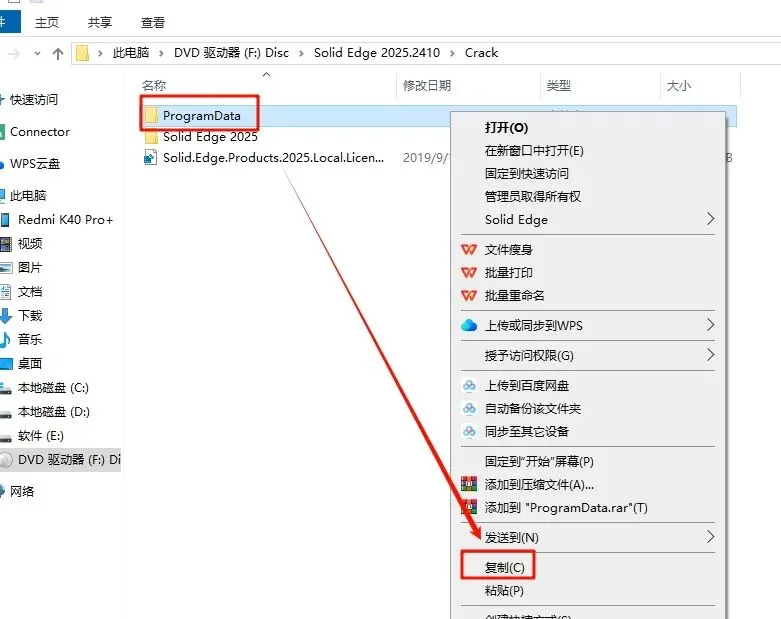
Task: Click the 文档 icon in sidebar
Action: [x=5, y=292]
